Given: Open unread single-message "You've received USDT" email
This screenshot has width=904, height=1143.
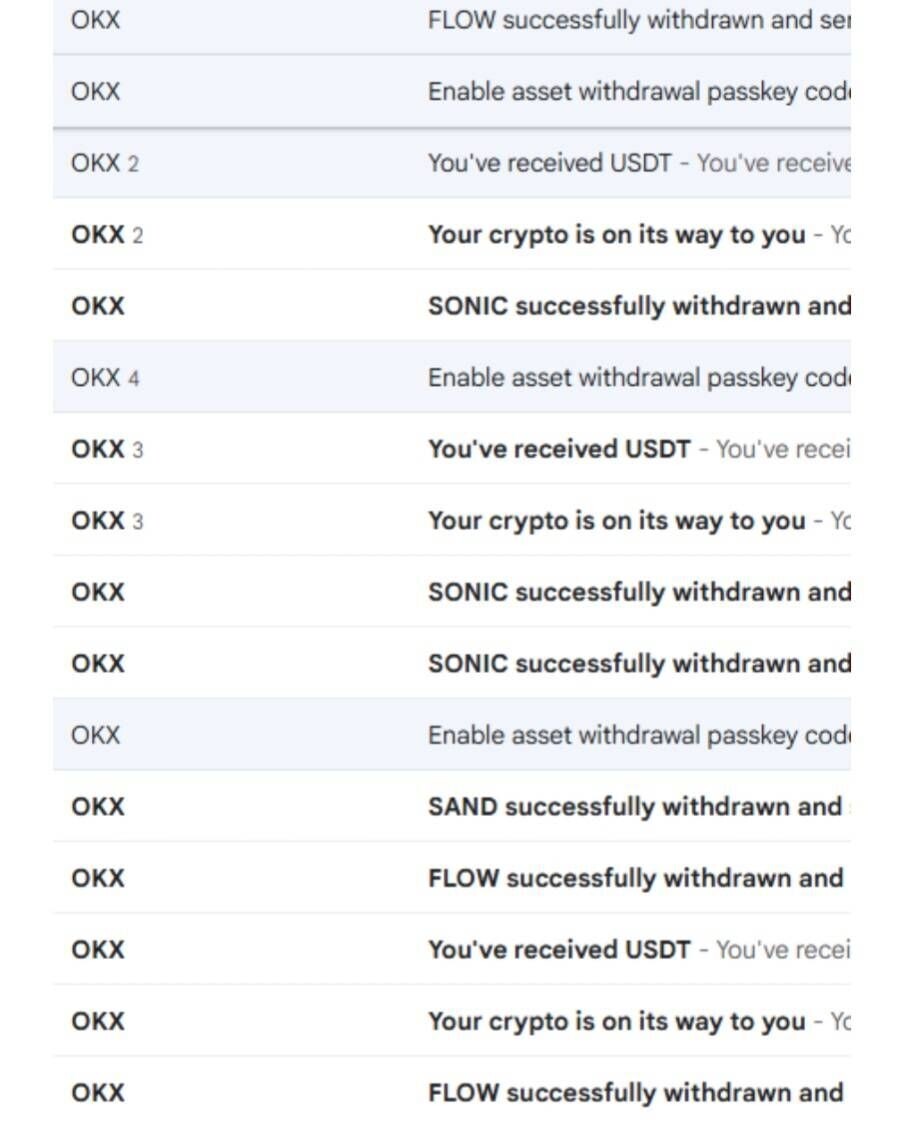Looking at the screenshot, I should 559,950.
